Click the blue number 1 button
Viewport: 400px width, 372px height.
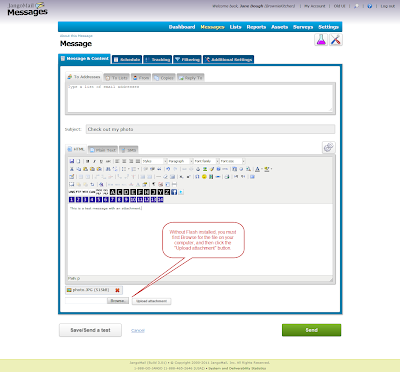(72, 199)
